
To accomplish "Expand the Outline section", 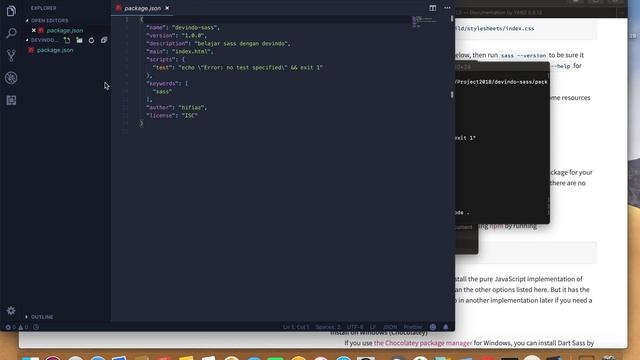I will coord(42,317).
